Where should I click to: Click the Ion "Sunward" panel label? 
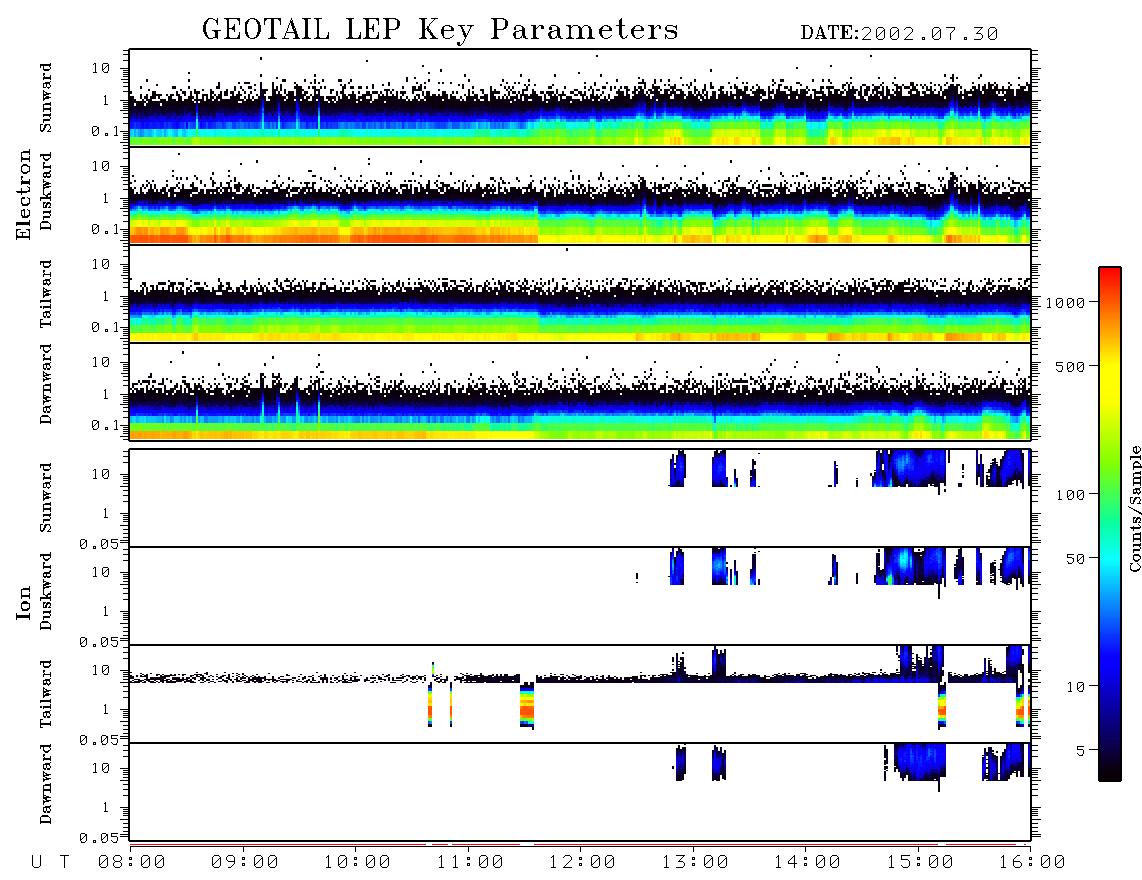46,498
